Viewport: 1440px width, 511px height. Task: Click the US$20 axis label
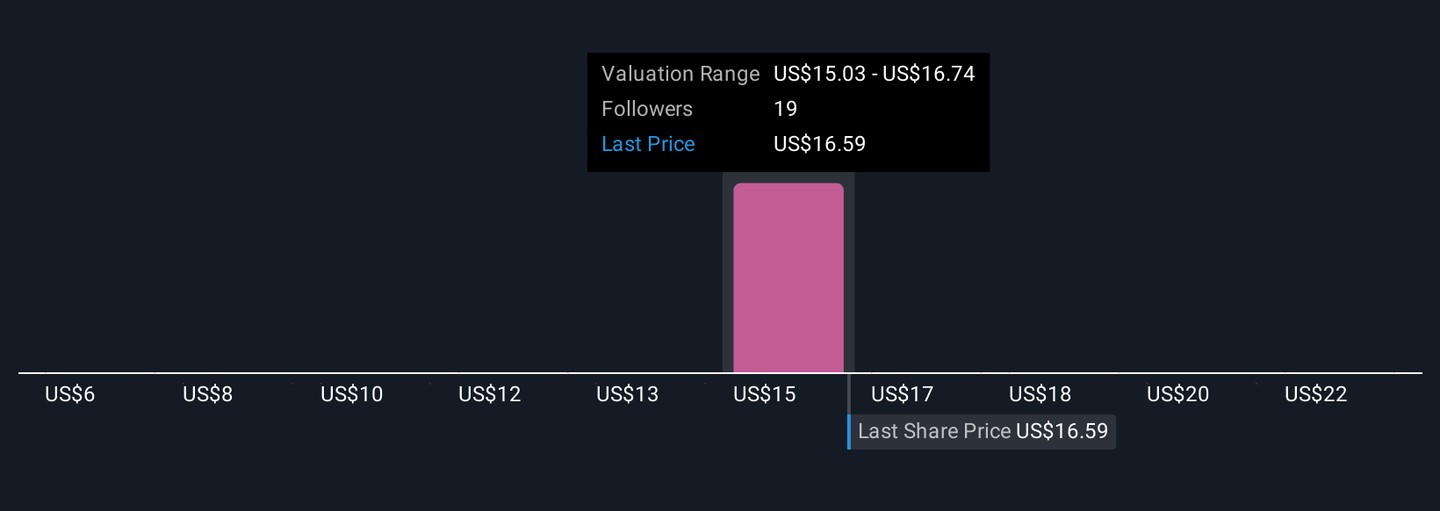1178,395
